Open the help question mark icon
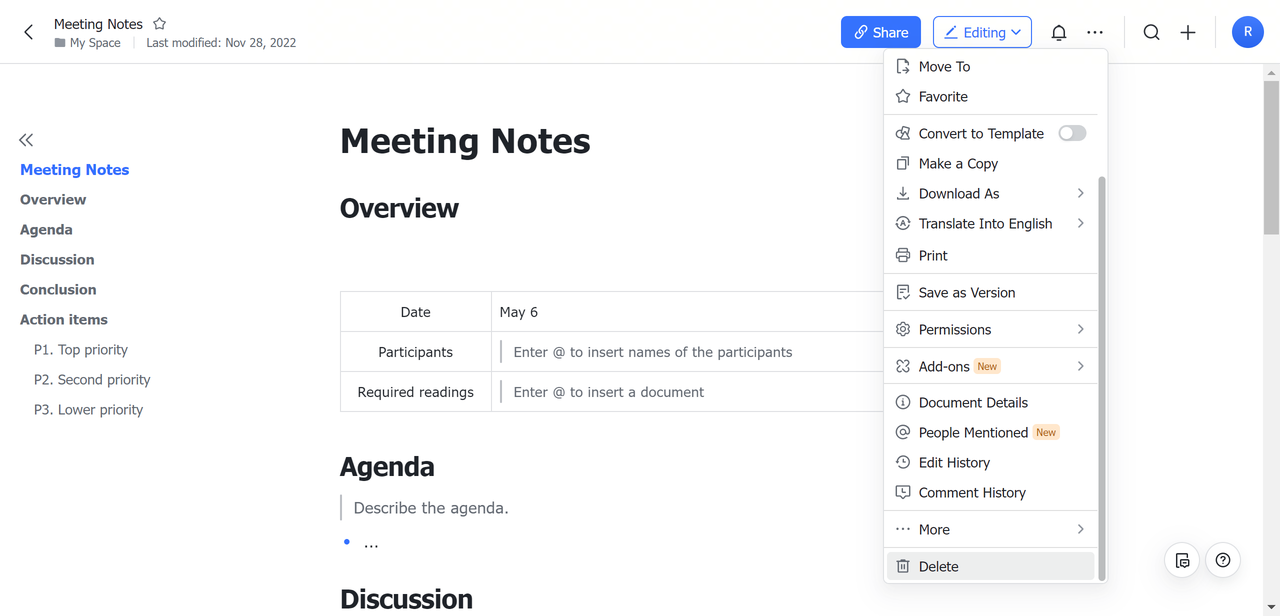 pos(1222,560)
